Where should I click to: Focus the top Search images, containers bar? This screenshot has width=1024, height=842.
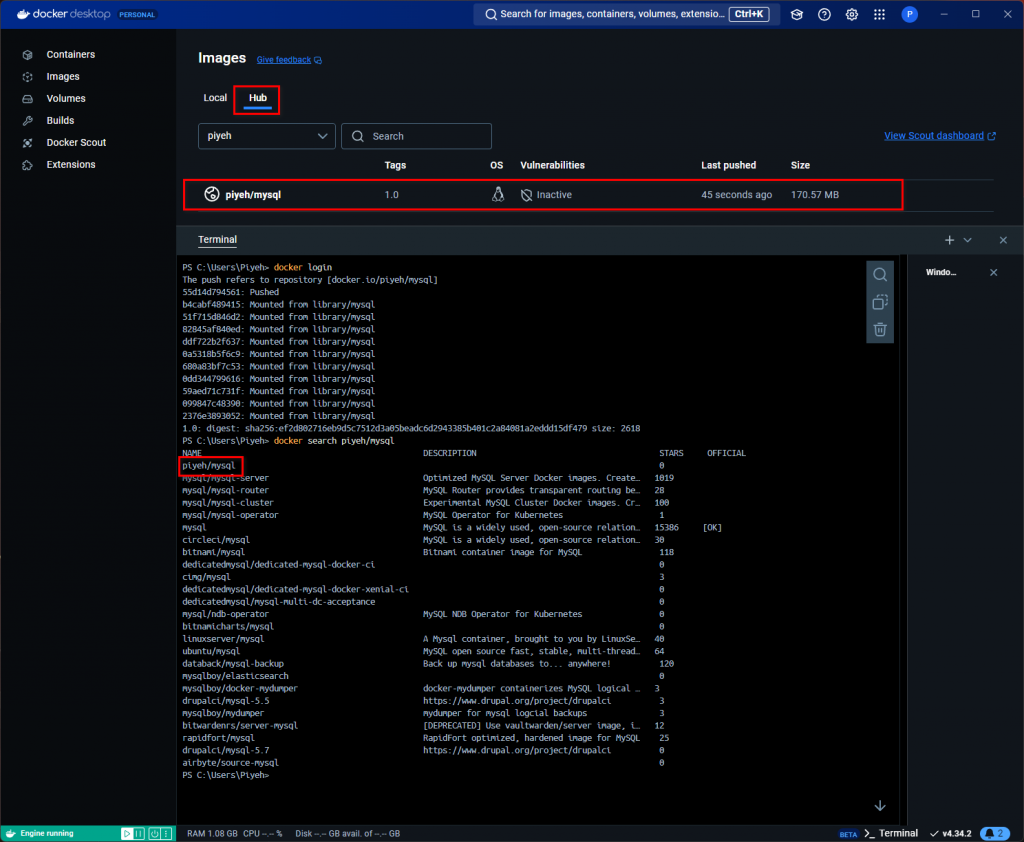point(626,14)
